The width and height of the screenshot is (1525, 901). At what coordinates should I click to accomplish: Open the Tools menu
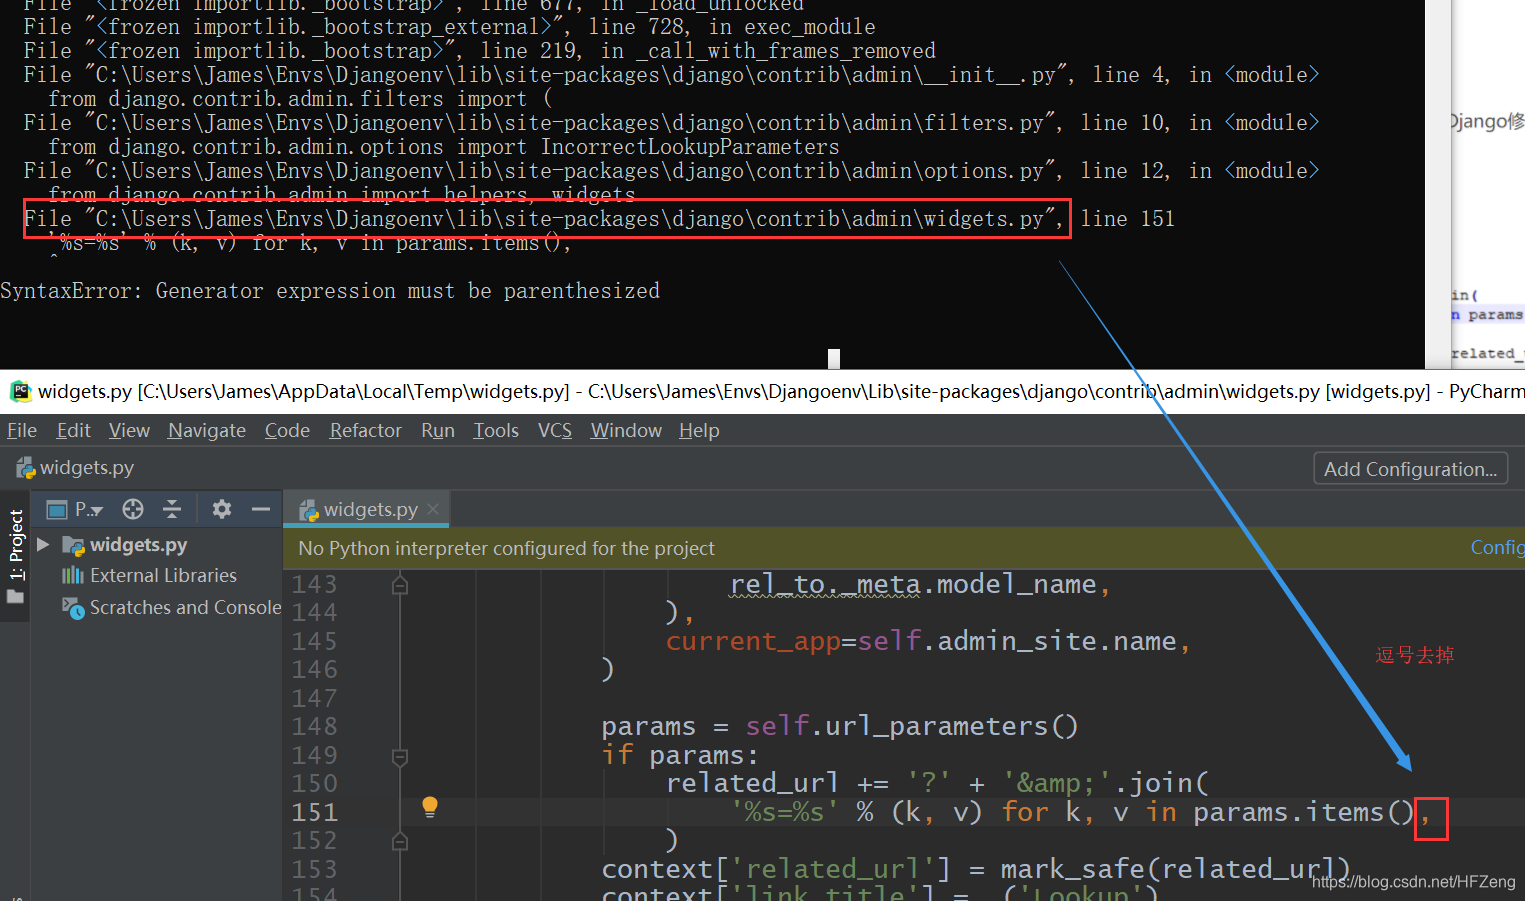click(x=496, y=430)
